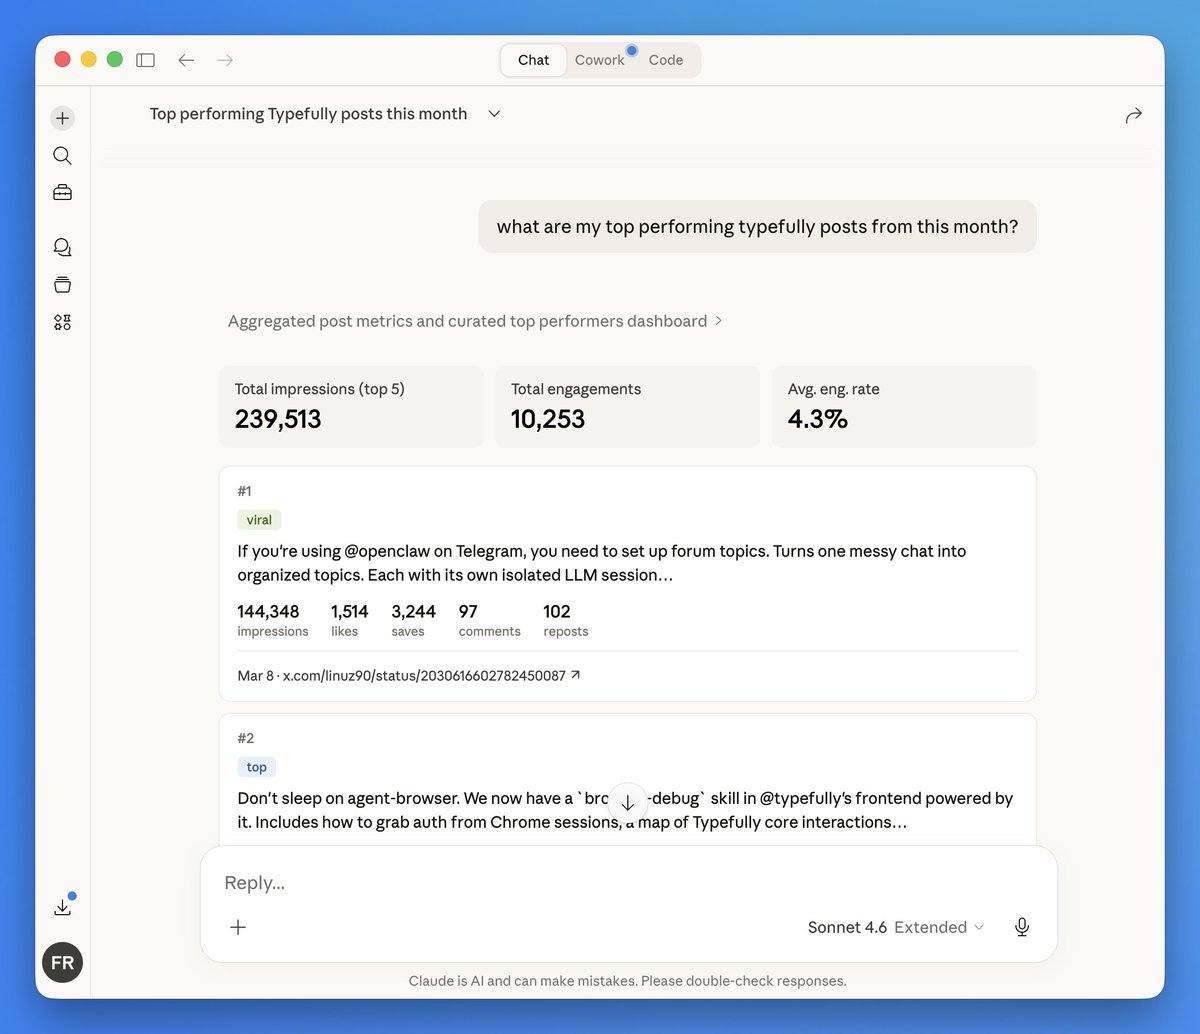Open projects stack icon in sidebar

coord(62,285)
